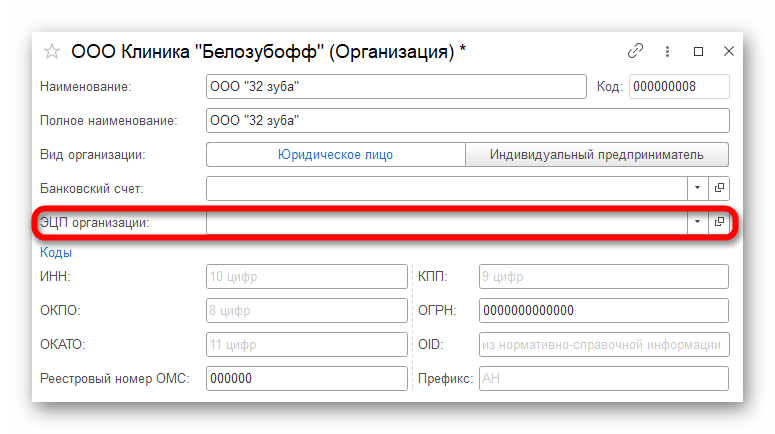This screenshot has height=434, width=775.
Task: Focus the КПП 9-digit field
Action: [x=603, y=277]
